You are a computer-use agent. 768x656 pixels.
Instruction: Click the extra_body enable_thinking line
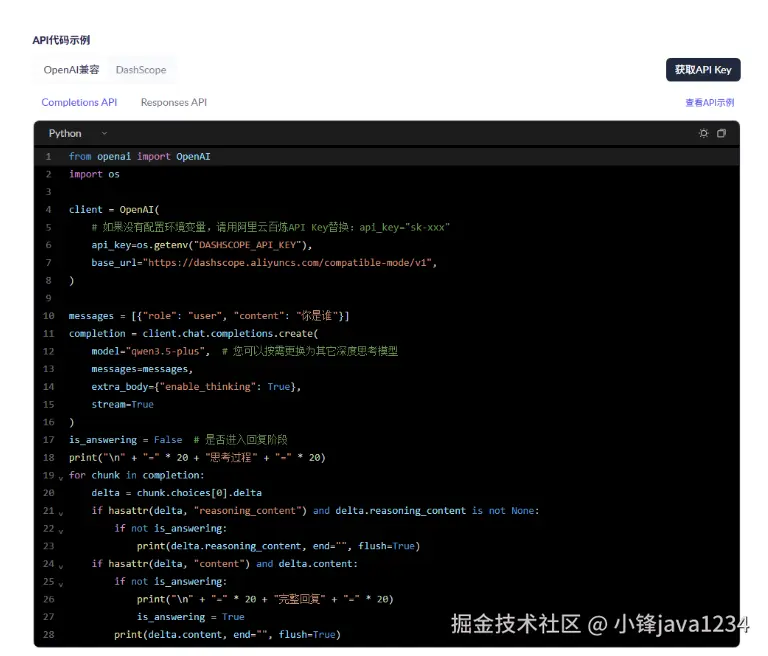196,386
